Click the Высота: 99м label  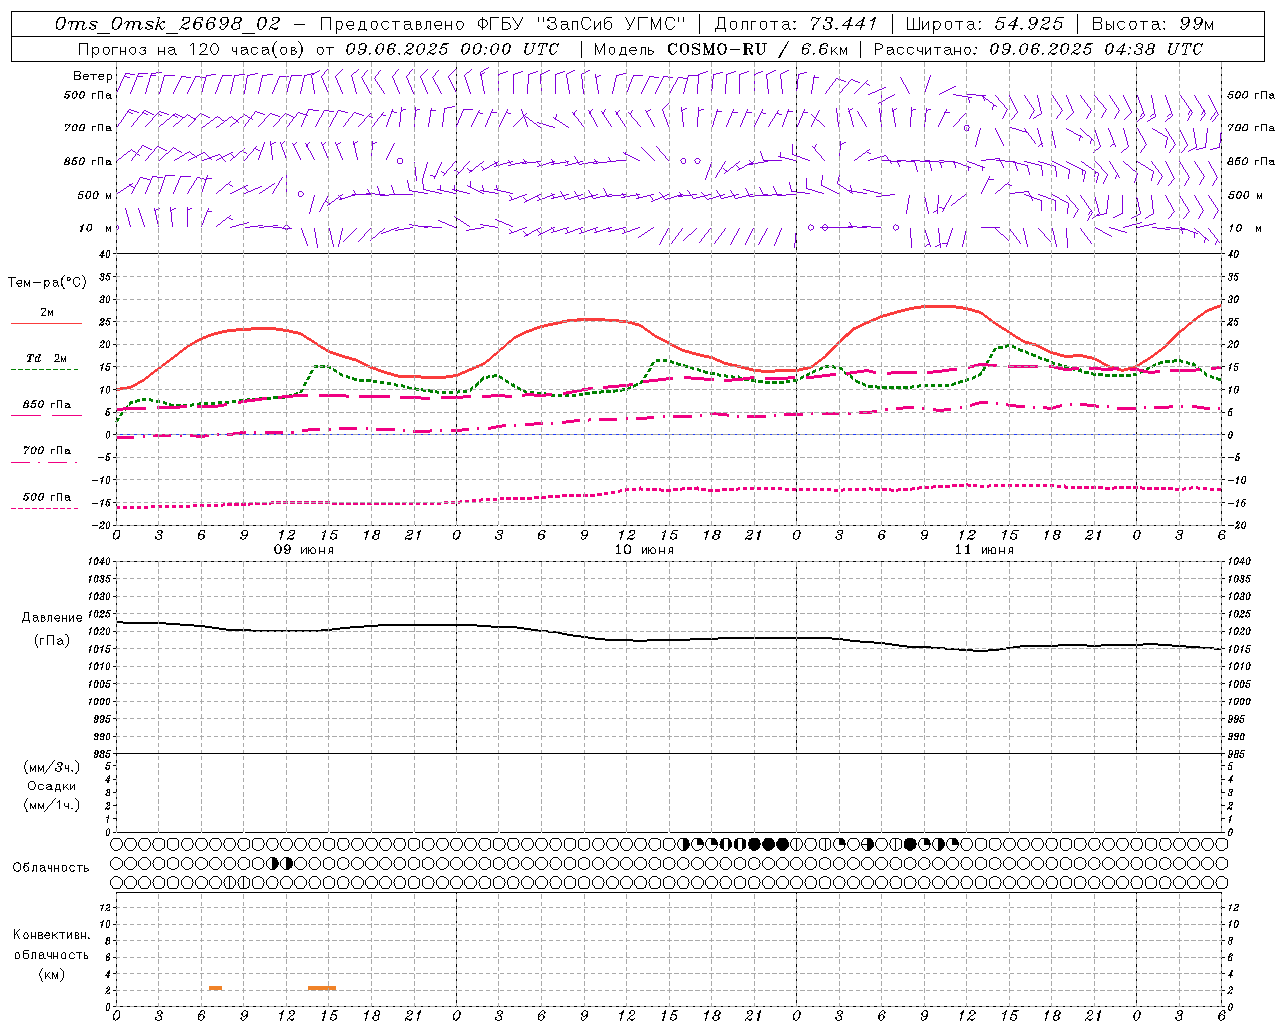1153,24
